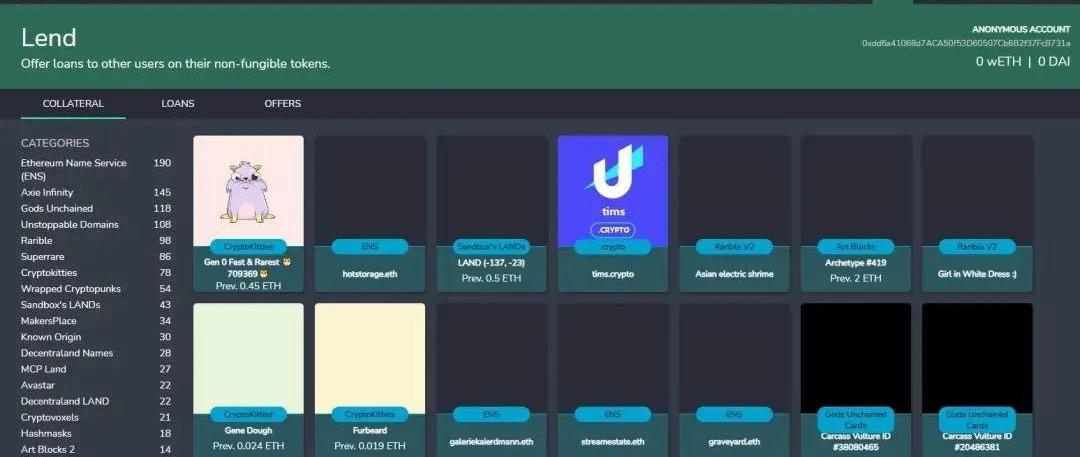
Task: Select the Unstoppable Domains category
Action: (96, 225)
